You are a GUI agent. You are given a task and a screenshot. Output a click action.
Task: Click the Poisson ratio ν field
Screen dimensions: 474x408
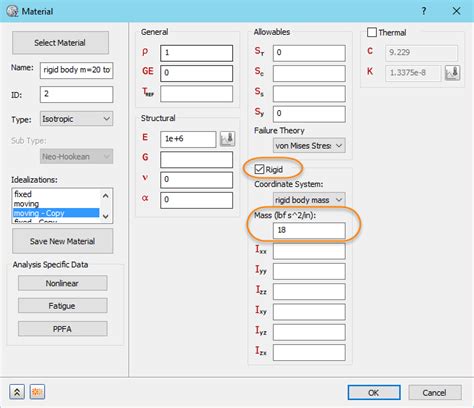[196, 180]
